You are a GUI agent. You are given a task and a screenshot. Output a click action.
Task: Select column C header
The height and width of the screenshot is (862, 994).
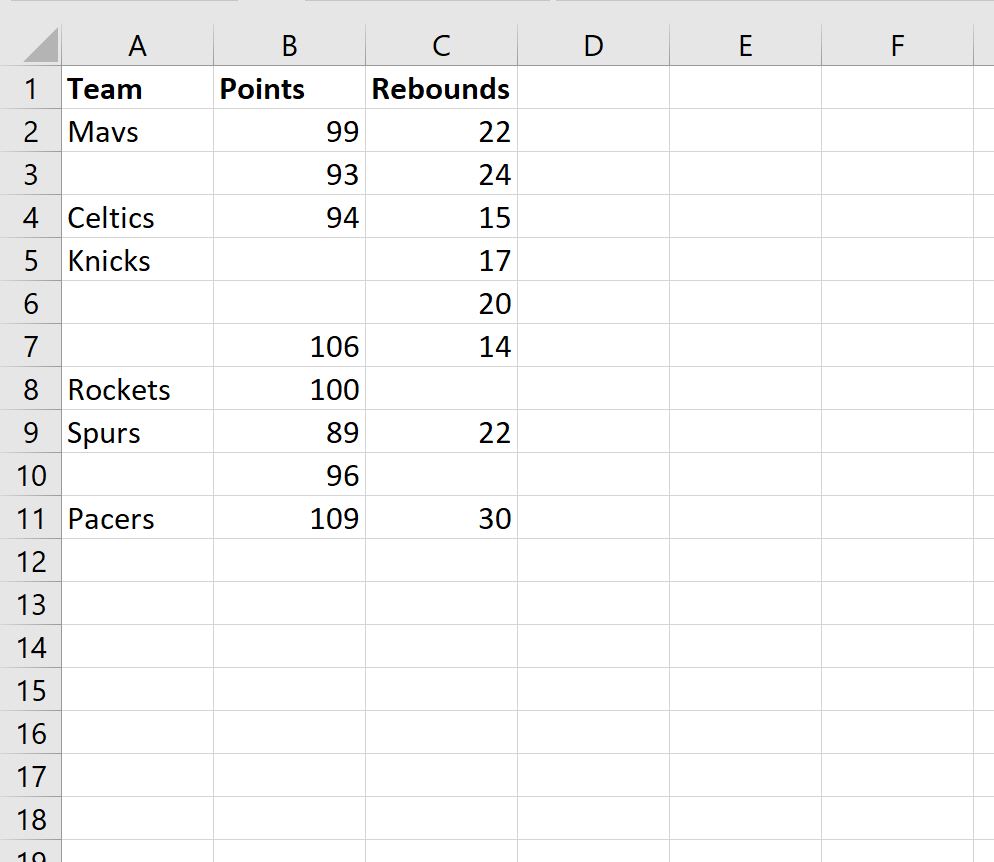[441, 46]
